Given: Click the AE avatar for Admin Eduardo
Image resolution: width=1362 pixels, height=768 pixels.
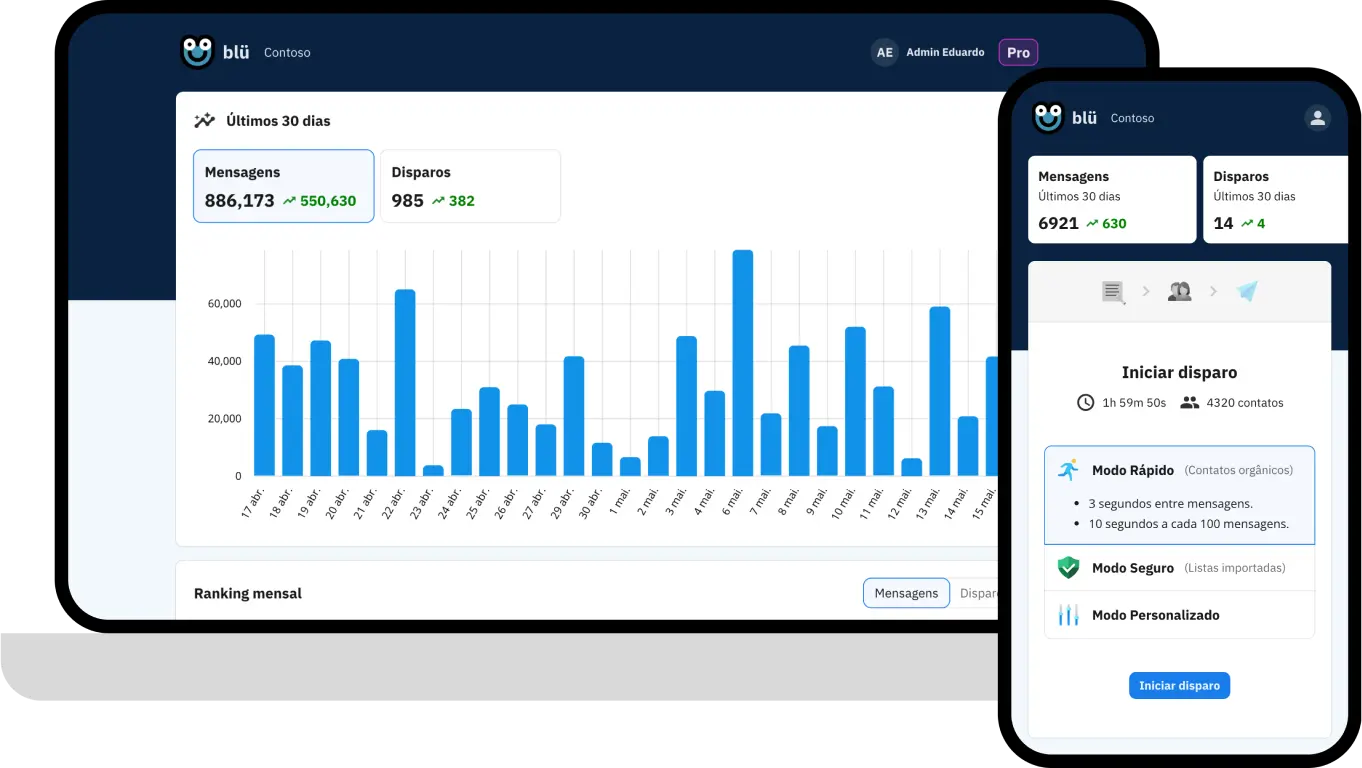Looking at the screenshot, I should coord(884,53).
